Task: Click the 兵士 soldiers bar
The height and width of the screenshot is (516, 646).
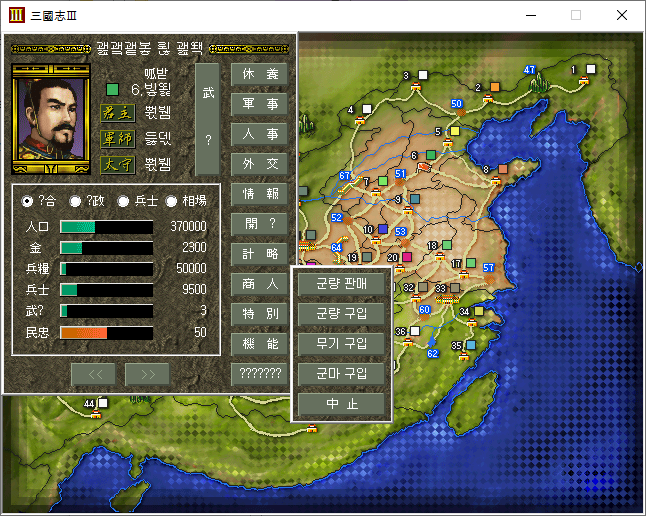Action: (x=107, y=290)
